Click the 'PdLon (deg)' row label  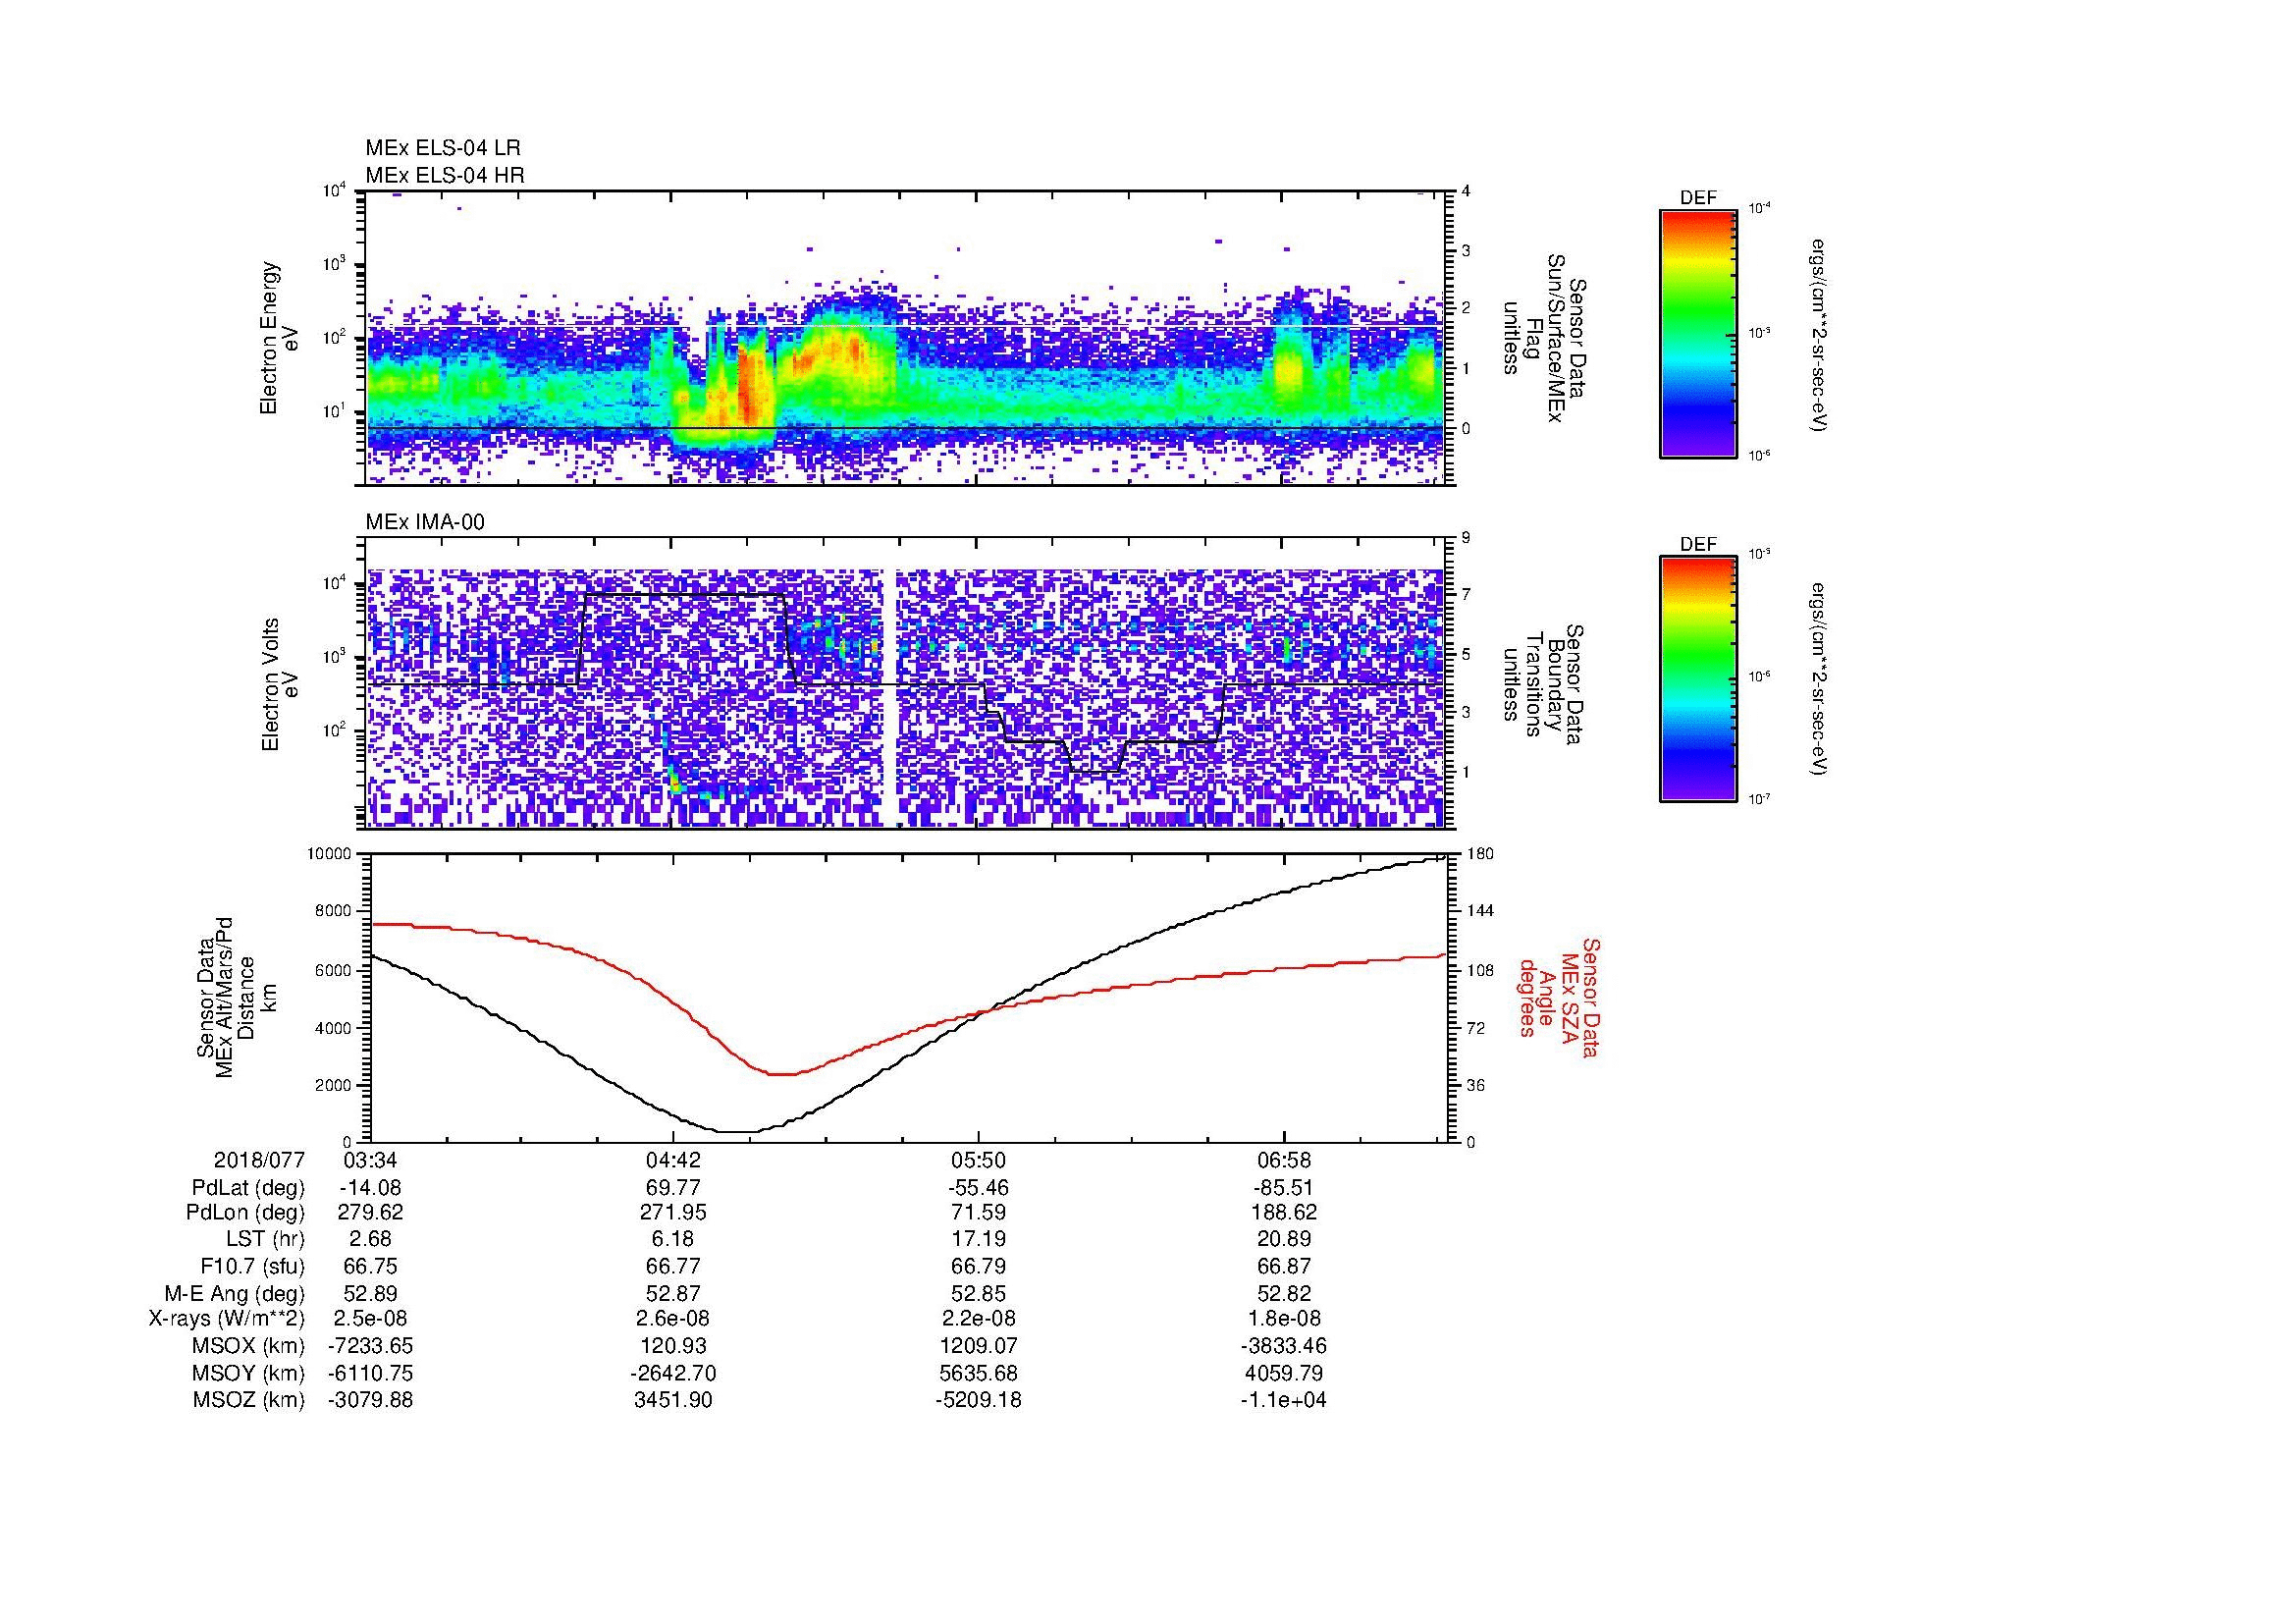(246, 1213)
